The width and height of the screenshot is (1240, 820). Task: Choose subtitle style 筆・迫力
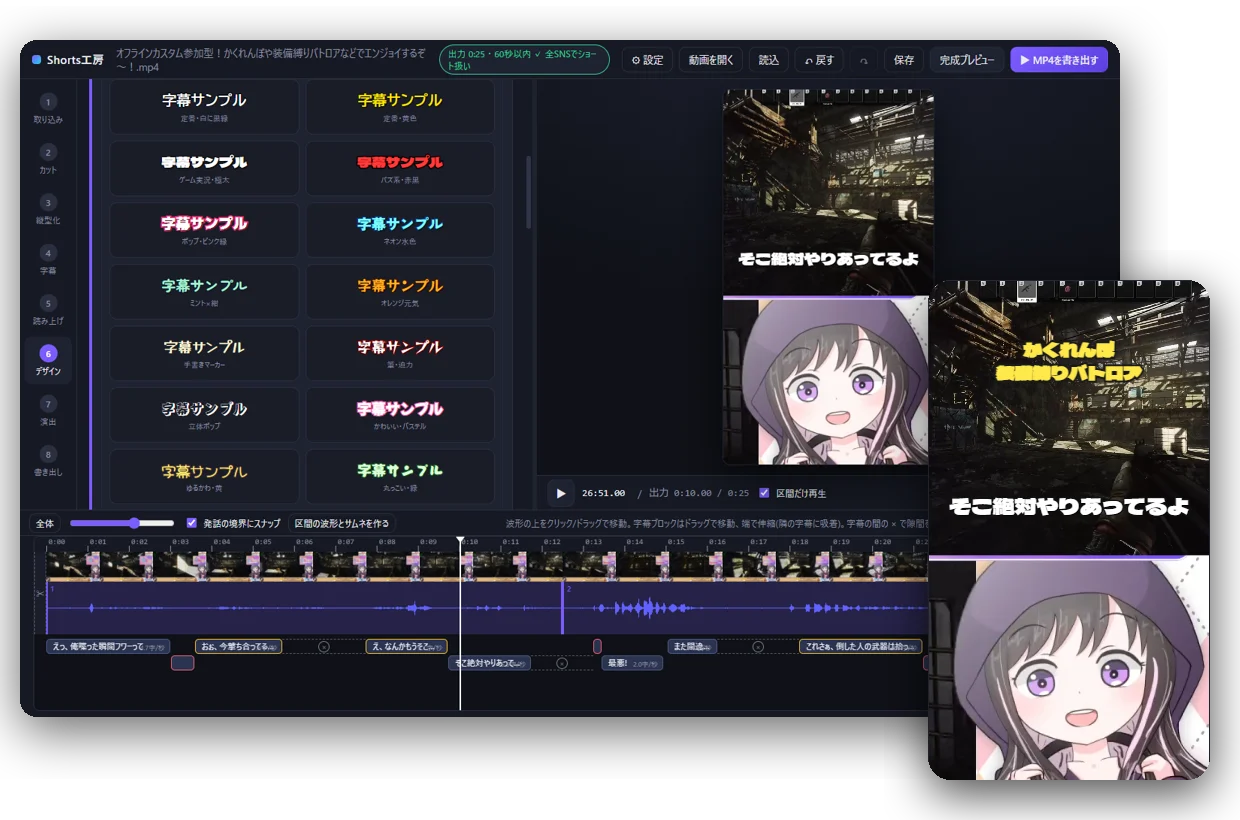(x=400, y=354)
